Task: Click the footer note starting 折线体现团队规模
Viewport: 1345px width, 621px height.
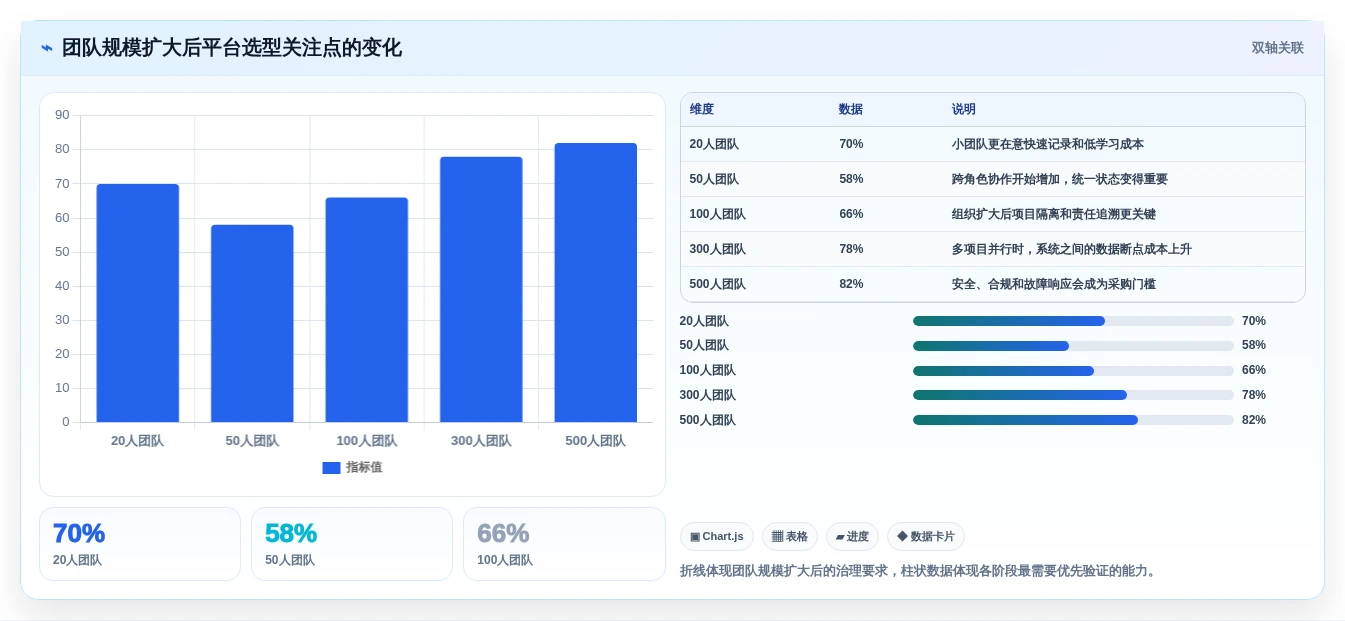Action: tap(920, 571)
